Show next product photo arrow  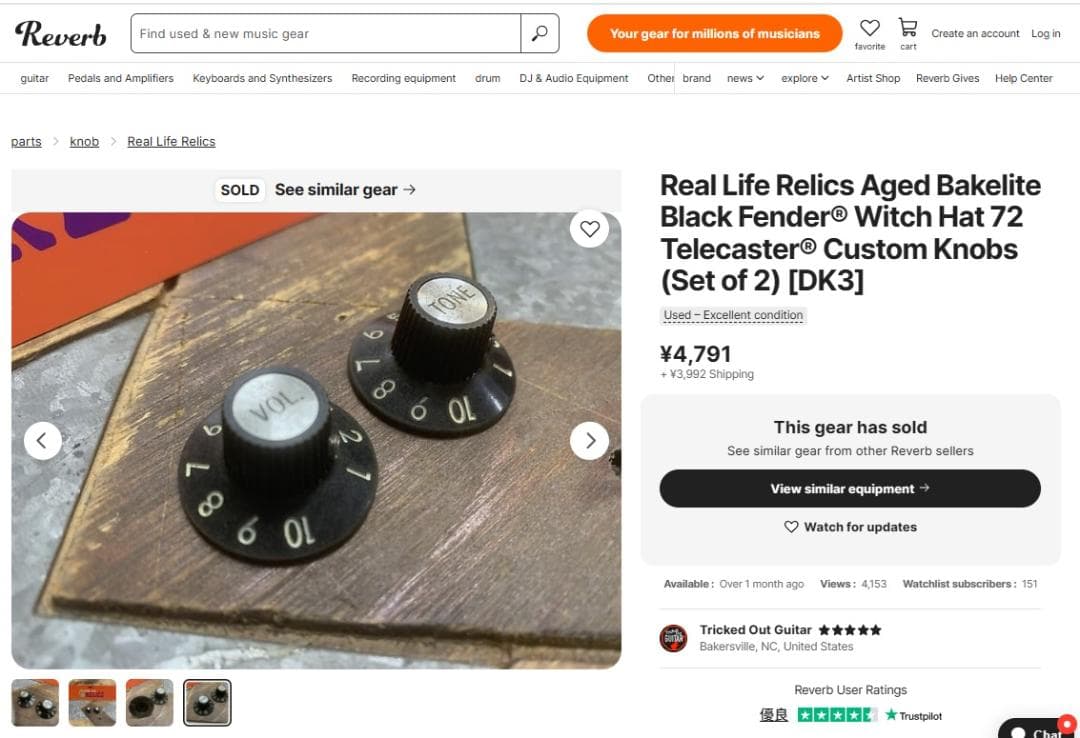(590, 441)
